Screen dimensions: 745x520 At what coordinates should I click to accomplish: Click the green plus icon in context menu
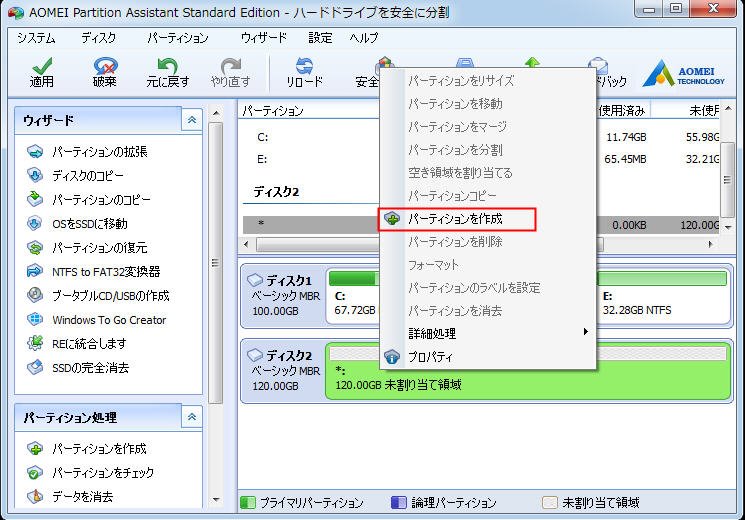pos(392,219)
